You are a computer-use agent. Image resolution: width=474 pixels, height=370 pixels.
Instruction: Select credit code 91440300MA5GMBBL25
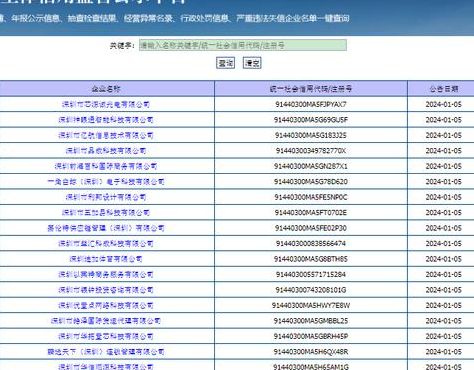point(311,321)
